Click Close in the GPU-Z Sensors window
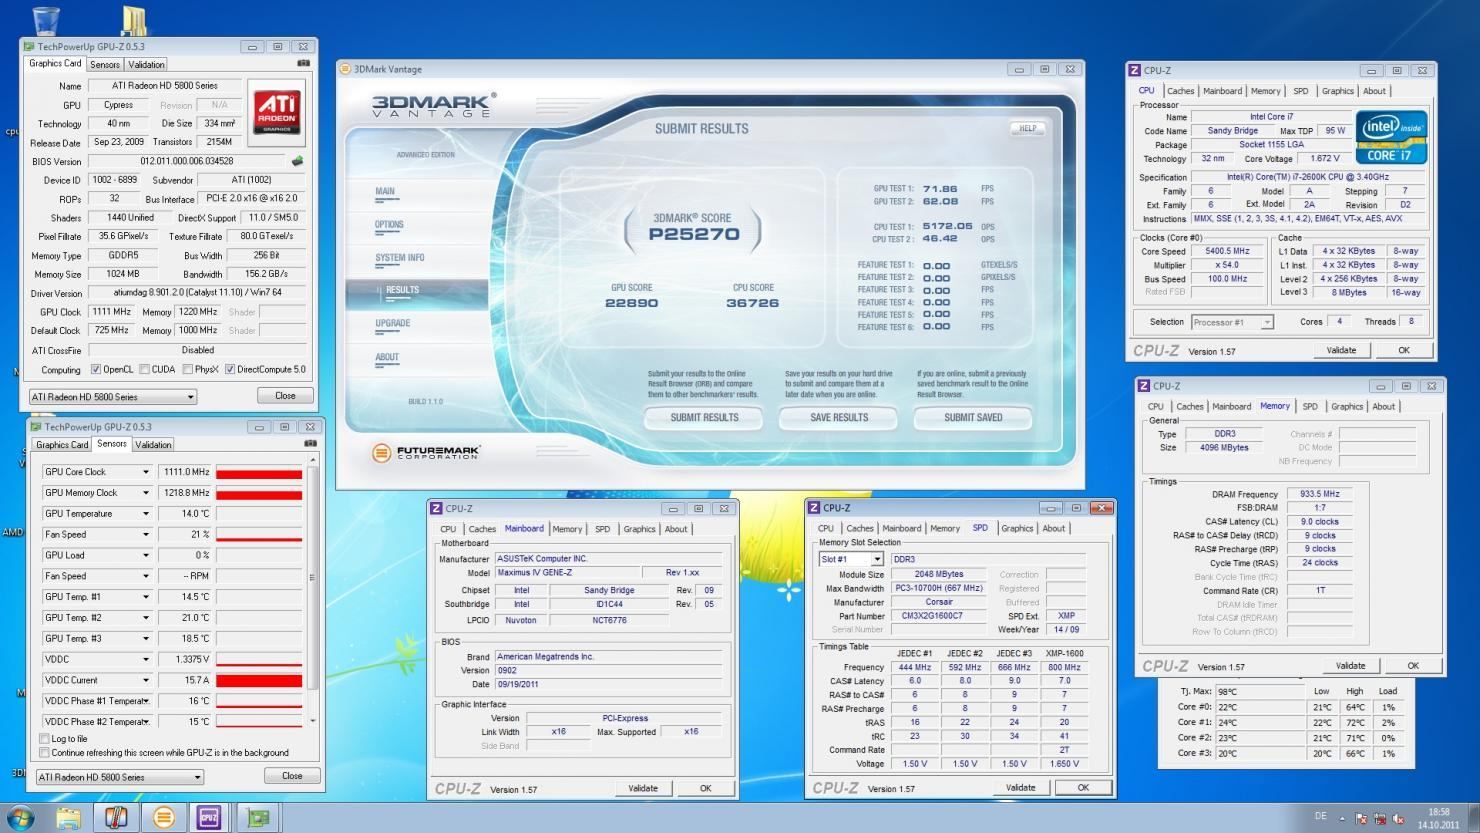 (x=292, y=776)
